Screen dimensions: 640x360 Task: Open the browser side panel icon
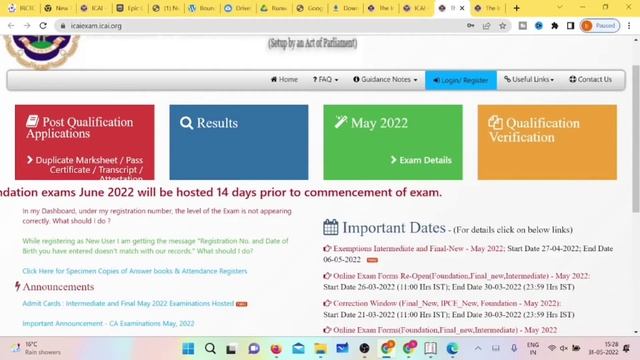pos(570,26)
